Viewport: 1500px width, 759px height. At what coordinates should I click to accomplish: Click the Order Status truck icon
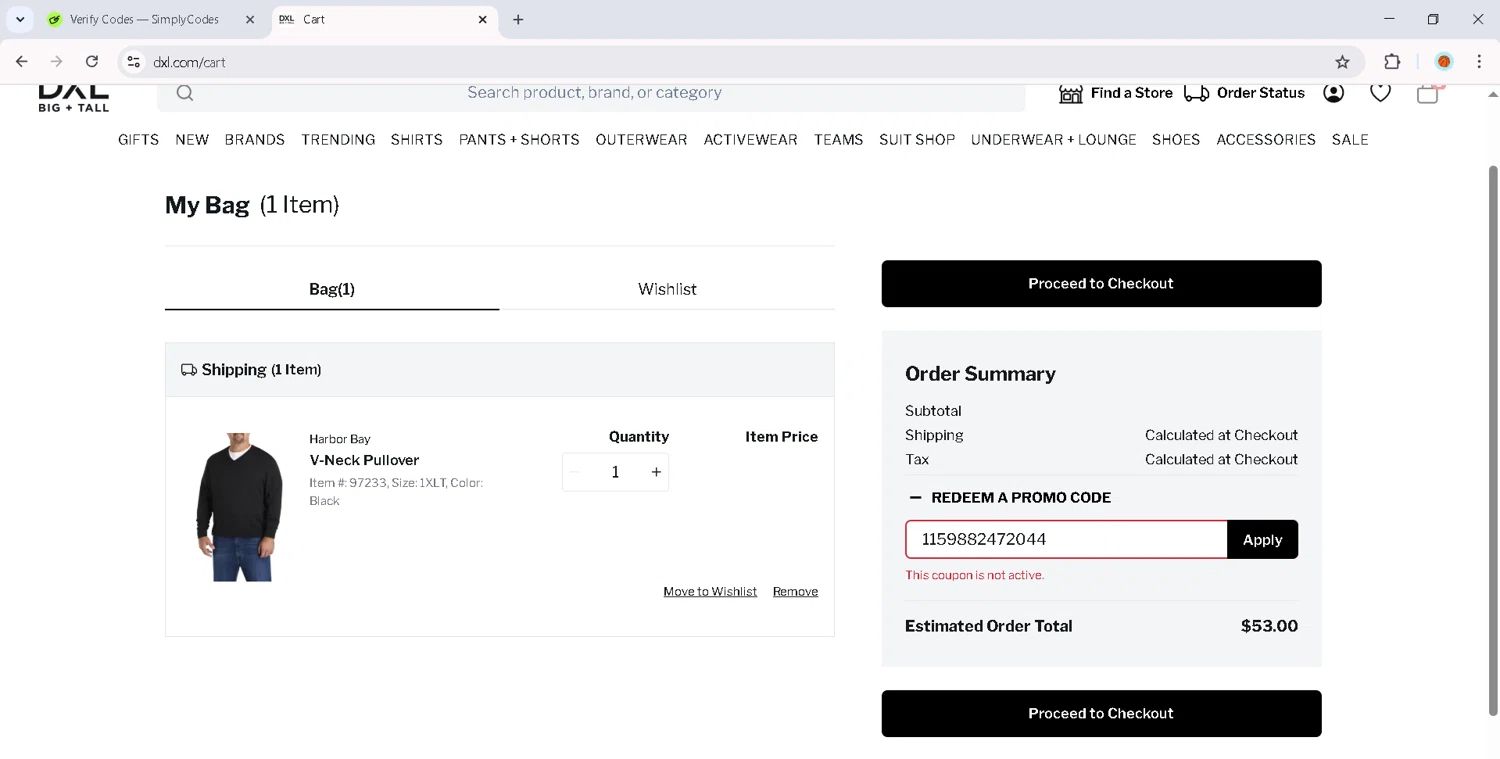1196,93
